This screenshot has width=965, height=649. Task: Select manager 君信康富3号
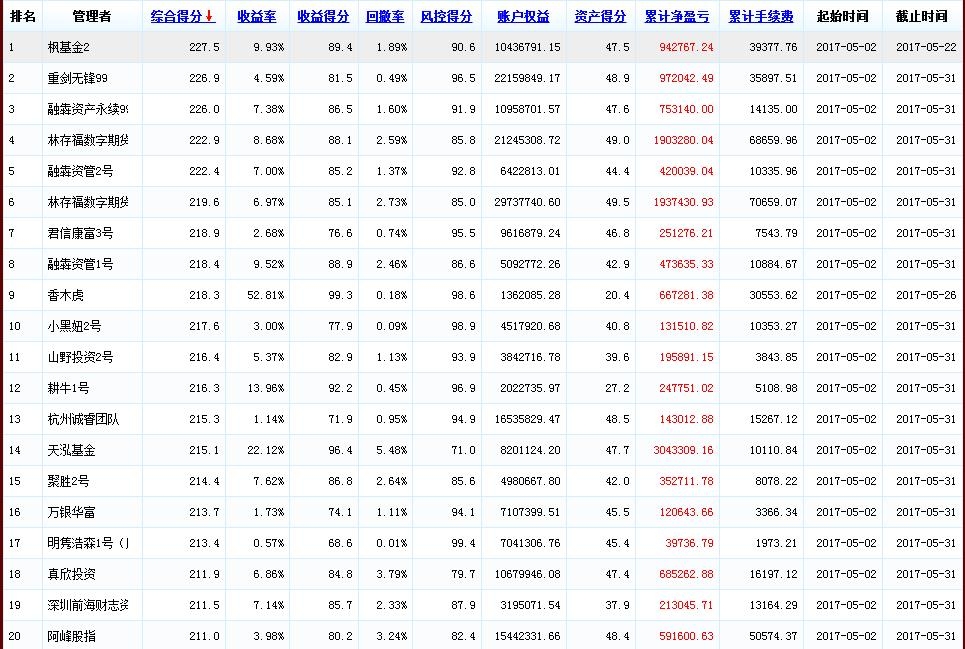(x=80, y=233)
